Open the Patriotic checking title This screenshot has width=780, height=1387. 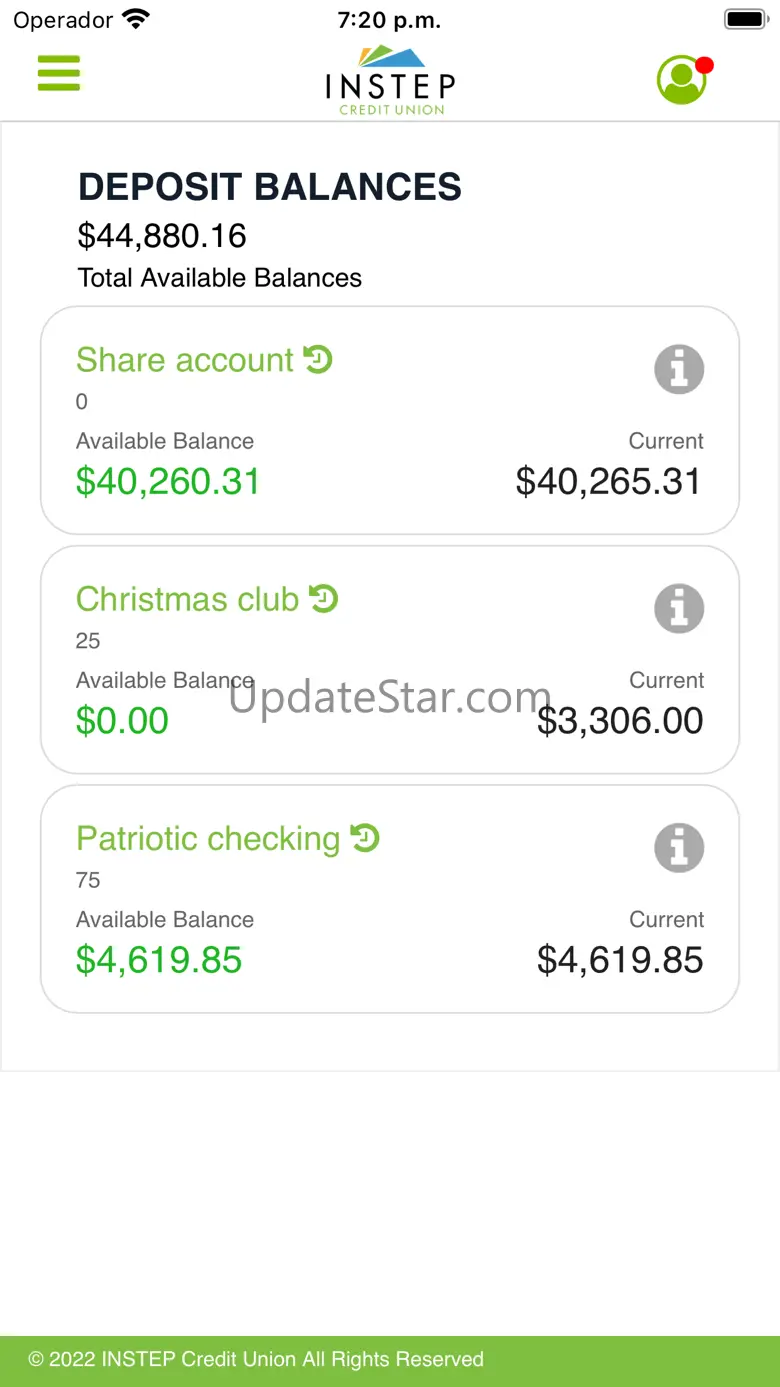coord(208,839)
